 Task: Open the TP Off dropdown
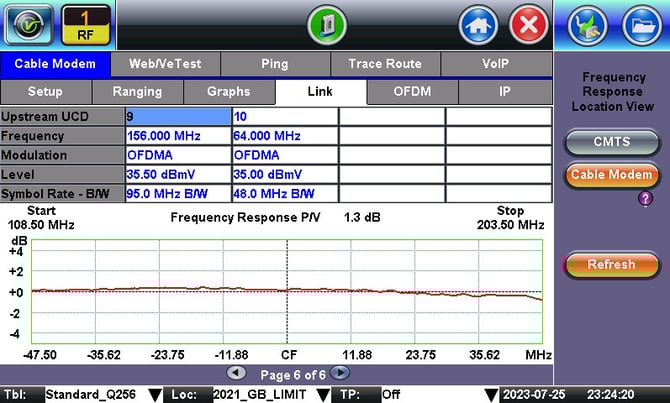coord(490,395)
